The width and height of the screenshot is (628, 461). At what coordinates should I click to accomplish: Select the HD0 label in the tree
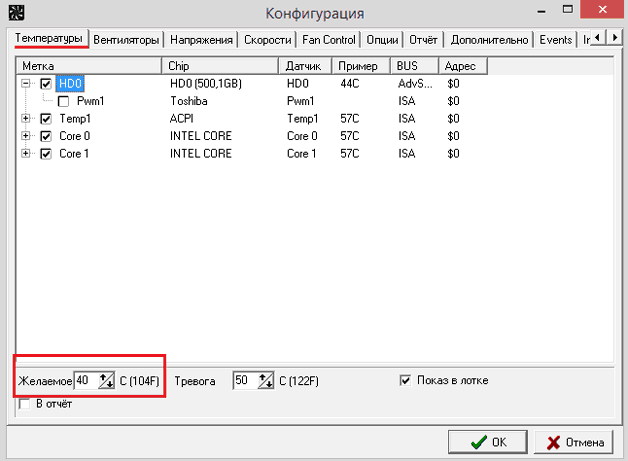tap(70, 83)
